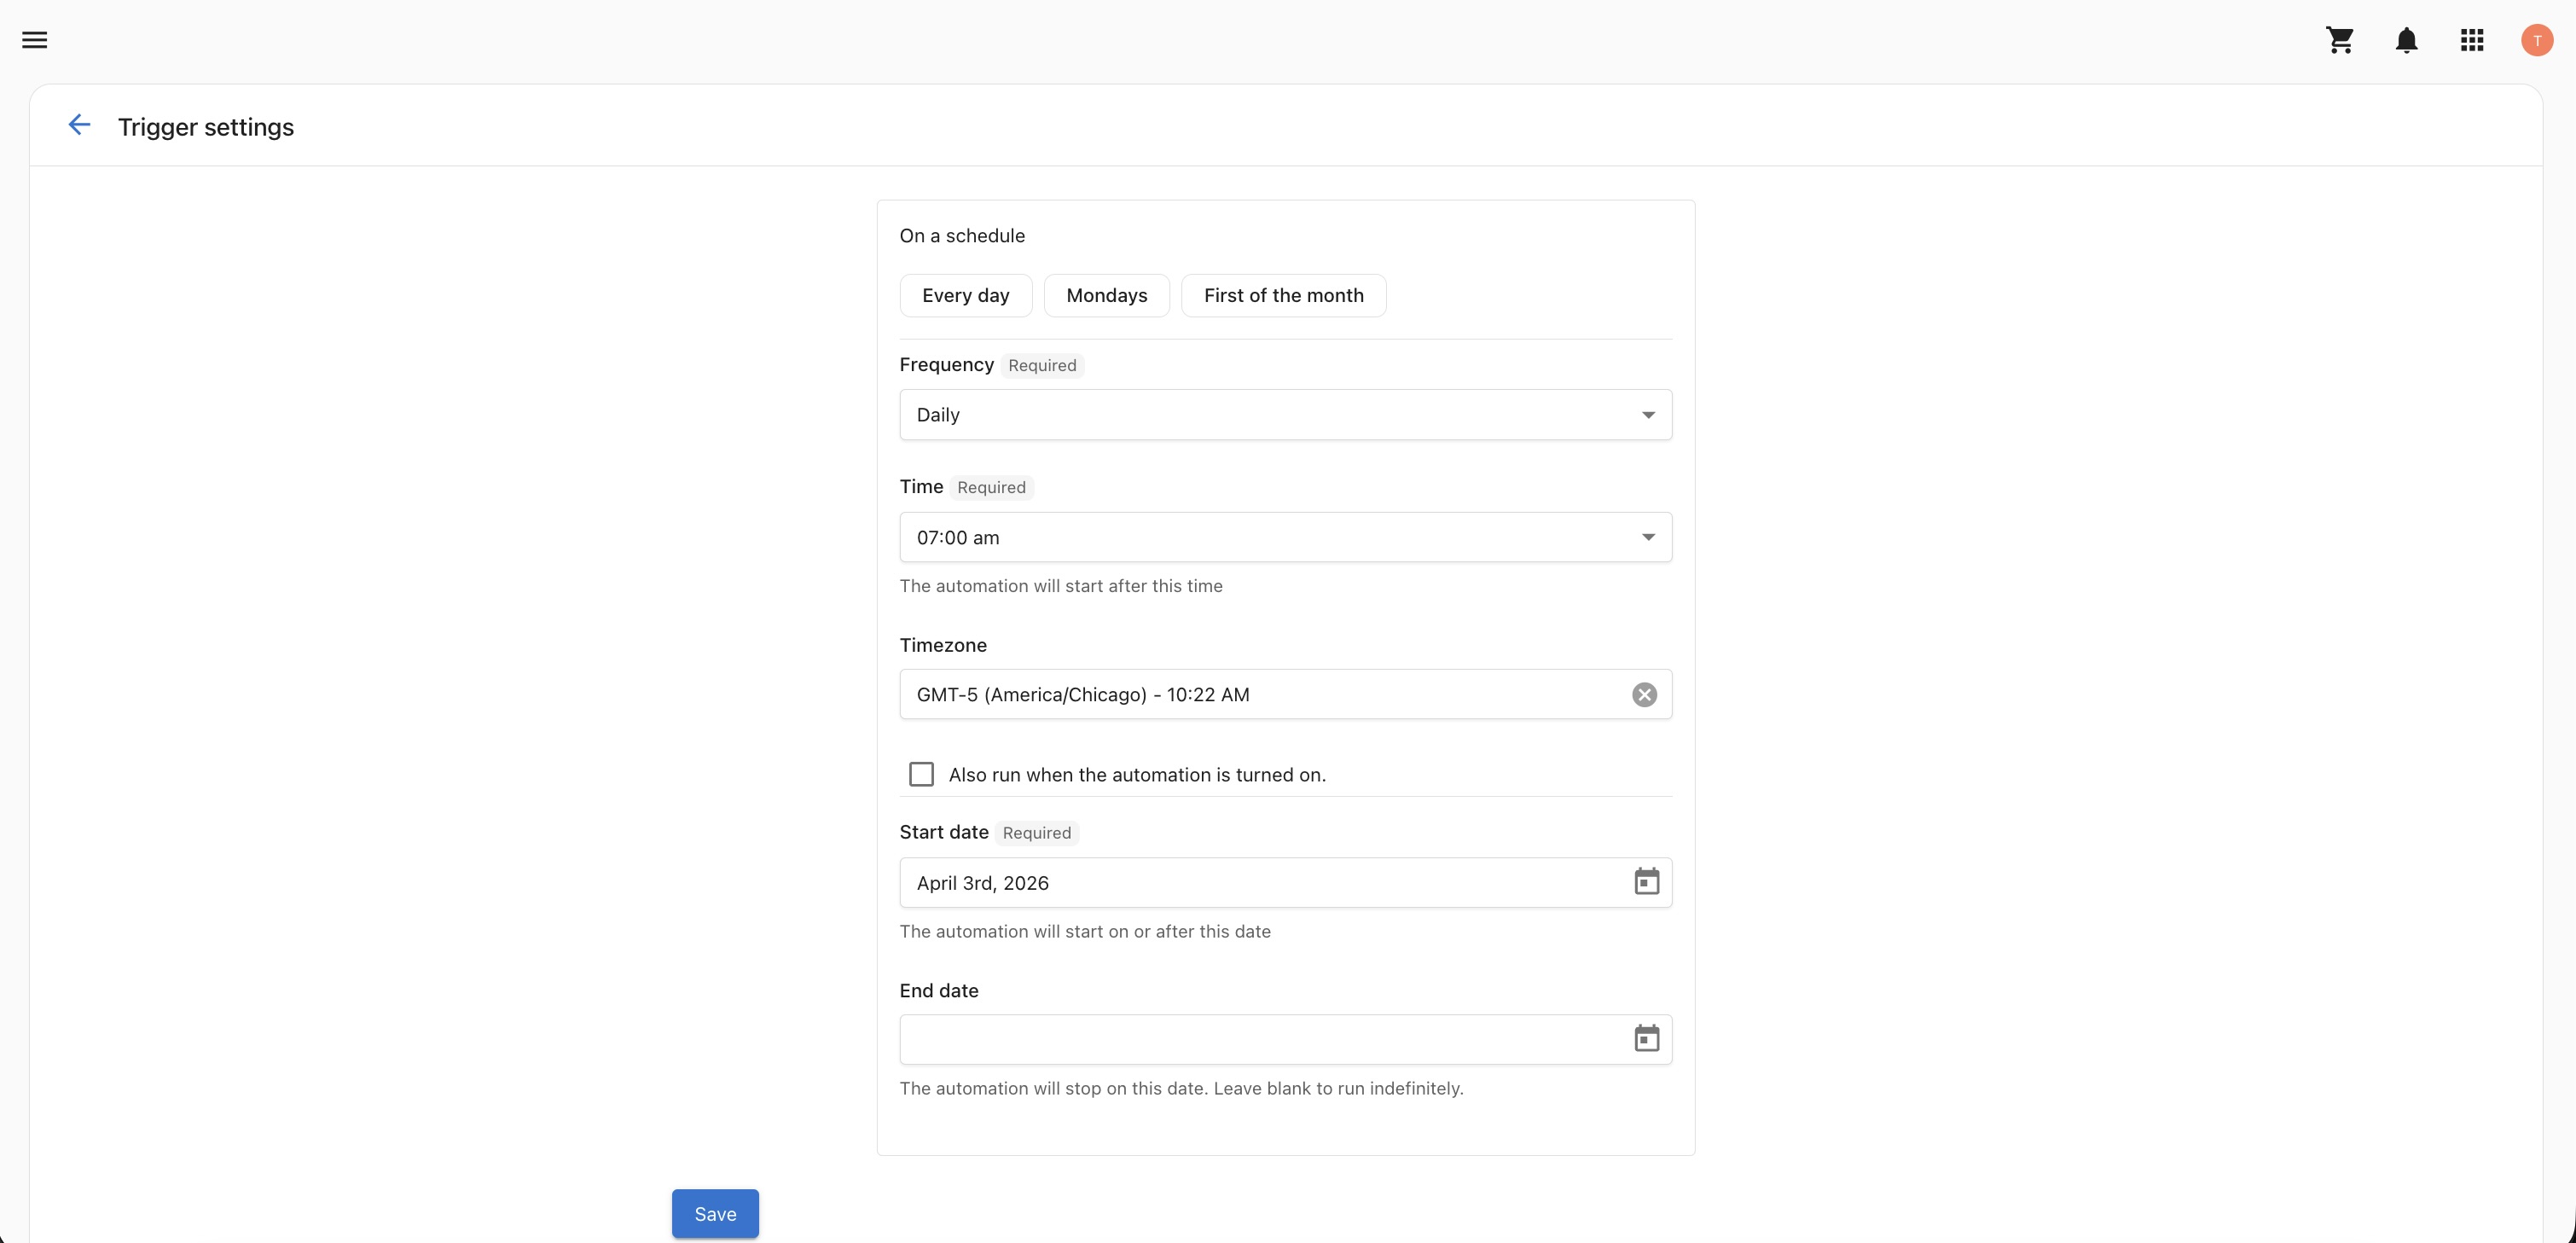This screenshot has width=2576, height=1243.
Task: Open the notifications bell
Action: click(2406, 40)
